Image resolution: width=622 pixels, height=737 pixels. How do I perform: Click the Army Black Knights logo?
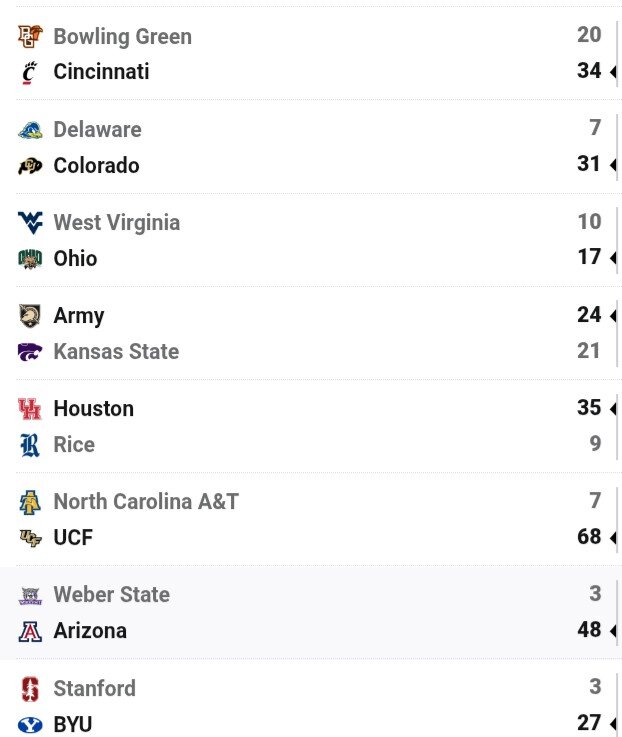[30, 315]
